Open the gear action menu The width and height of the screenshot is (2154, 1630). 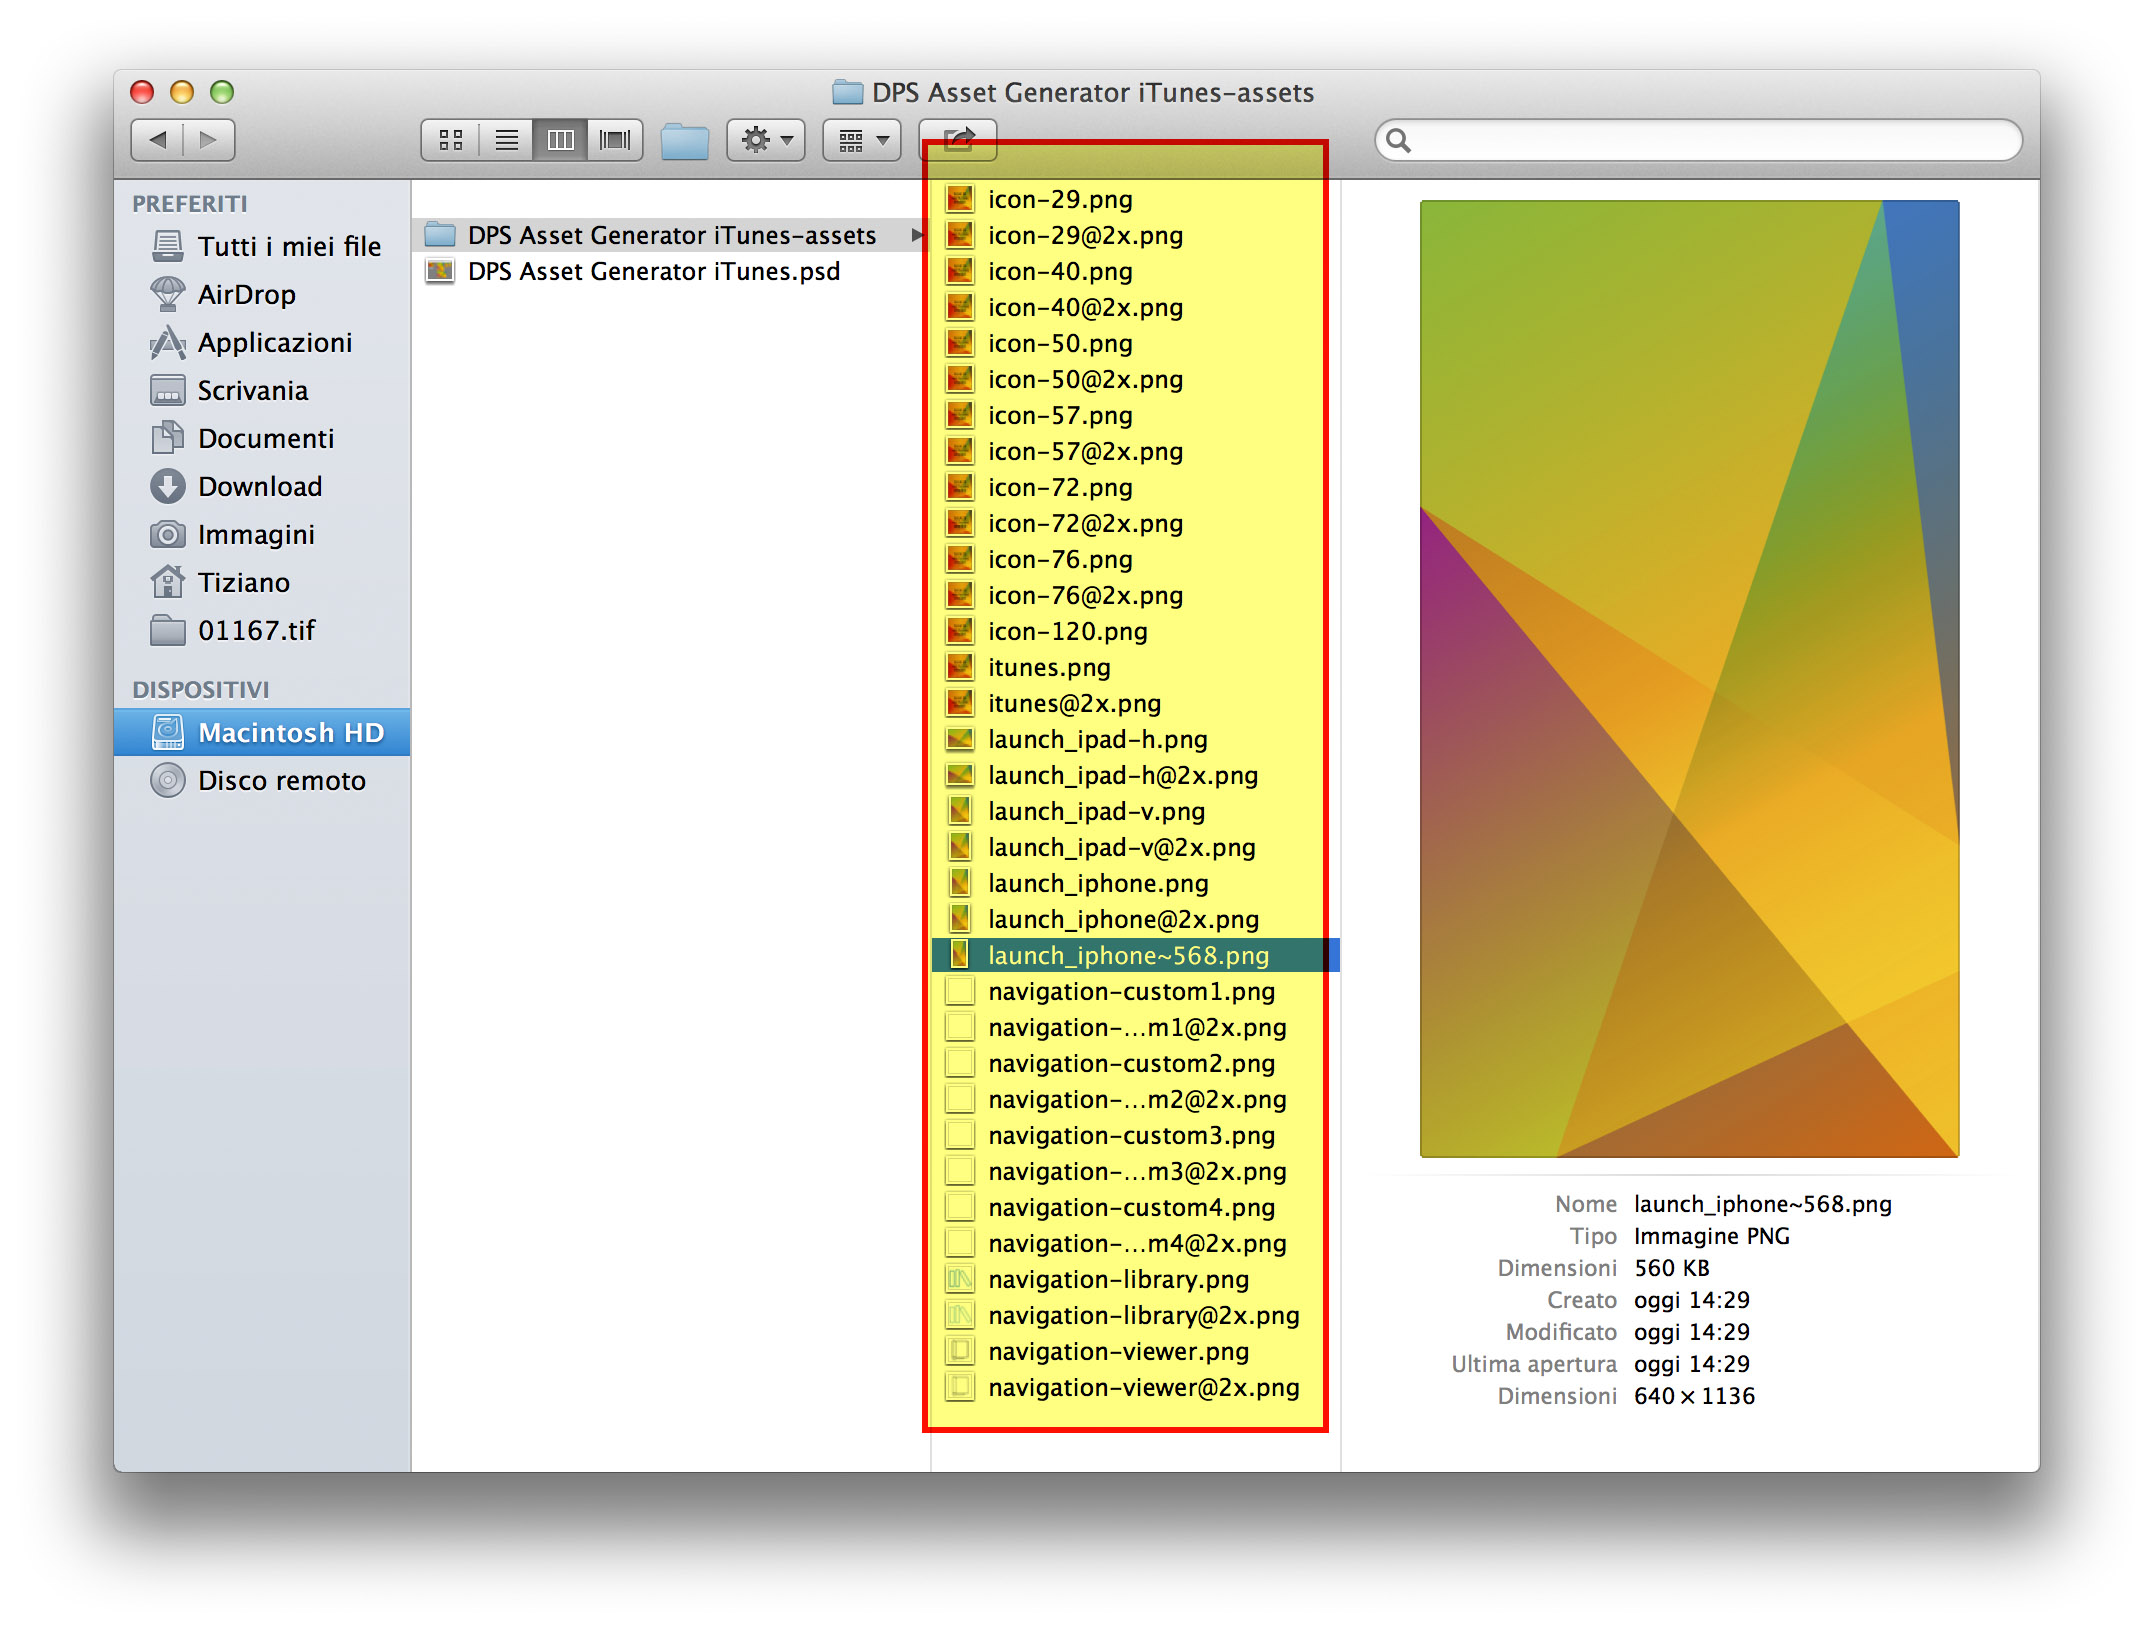(x=766, y=140)
